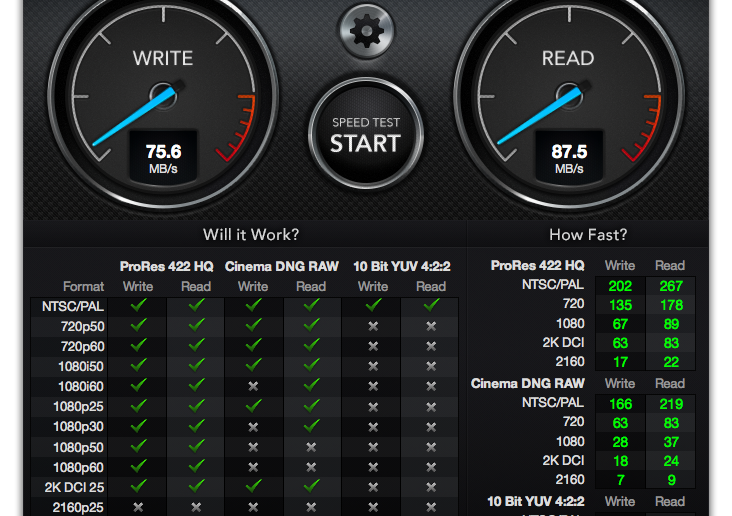Viewport: 732px width, 516px height.
Task: Open settings with the gear icon
Action: point(366,31)
